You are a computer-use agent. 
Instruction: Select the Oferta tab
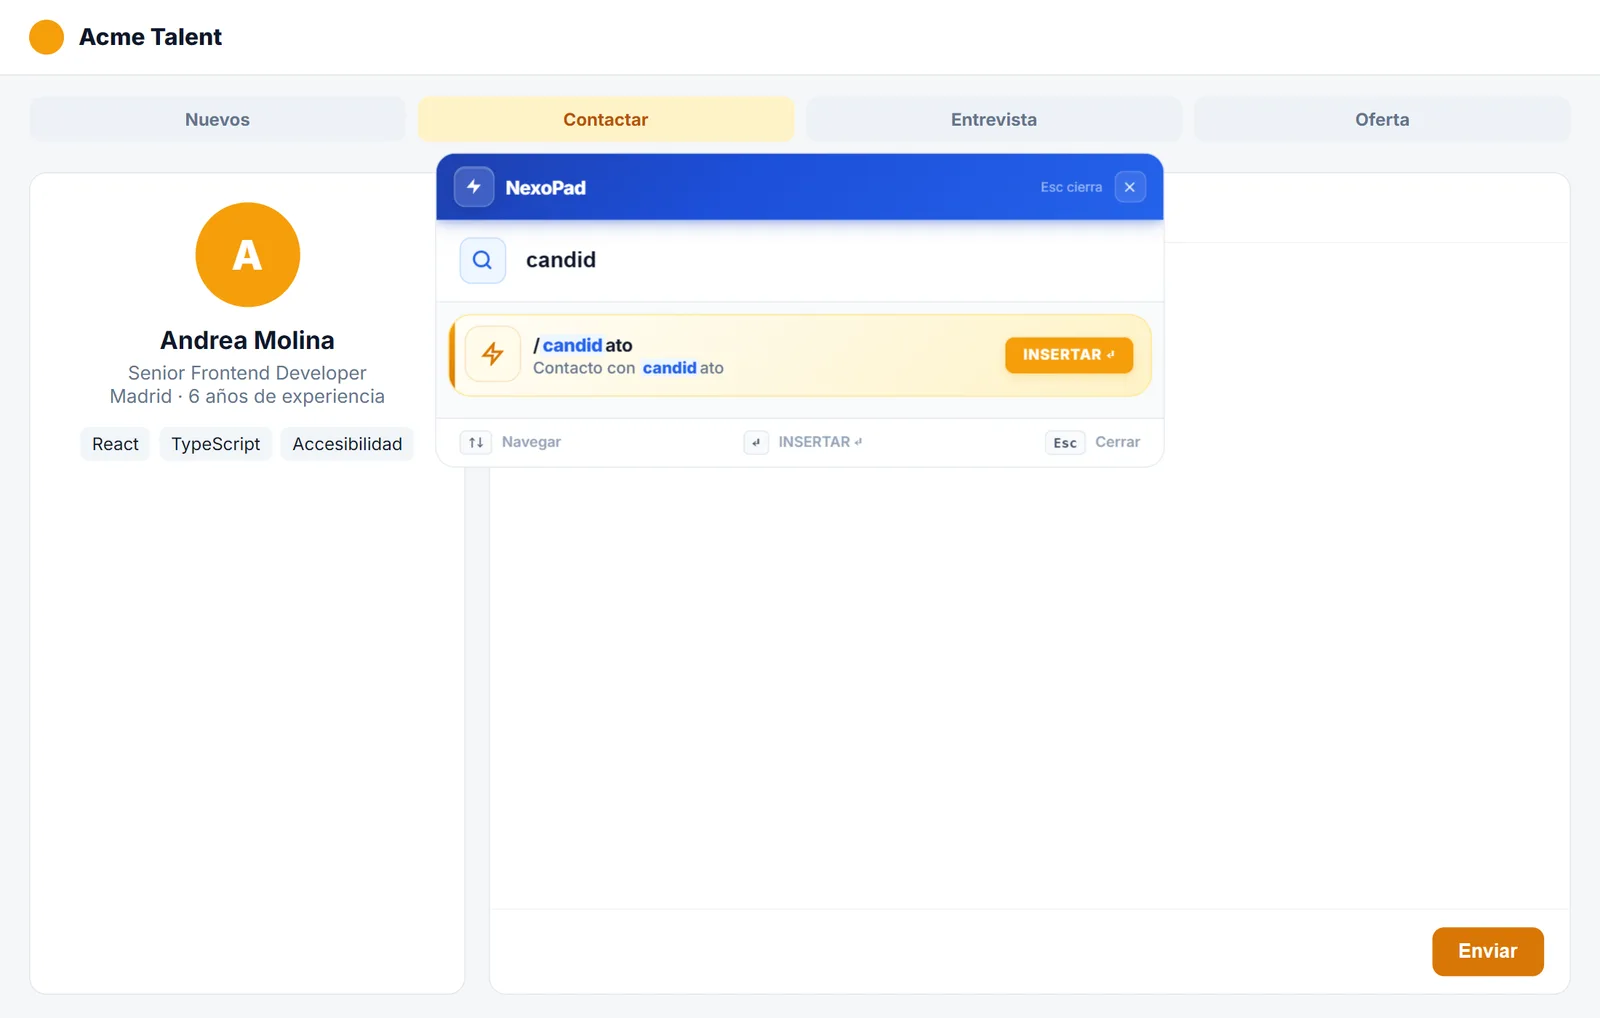point(1382,119)
